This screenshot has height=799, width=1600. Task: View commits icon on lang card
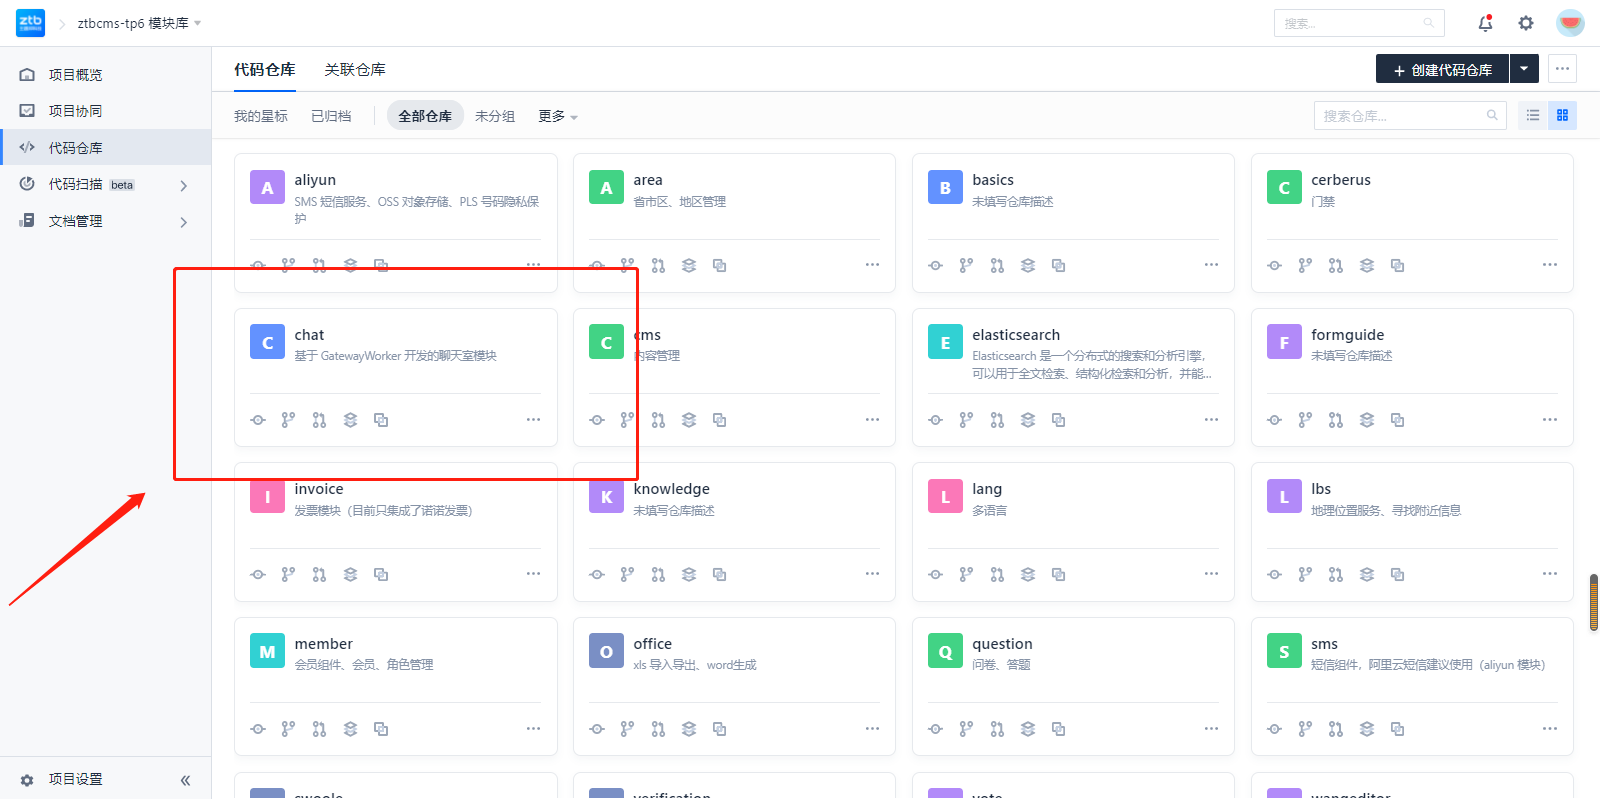935,574
